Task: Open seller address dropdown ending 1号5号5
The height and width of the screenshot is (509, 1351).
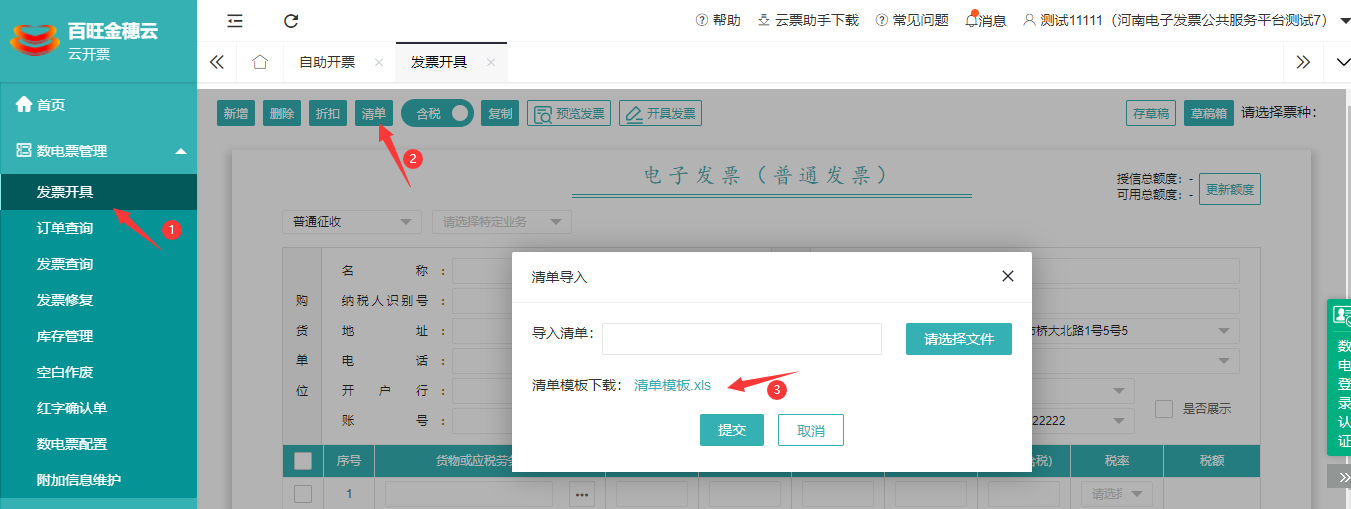Action: pos(1135,331)
